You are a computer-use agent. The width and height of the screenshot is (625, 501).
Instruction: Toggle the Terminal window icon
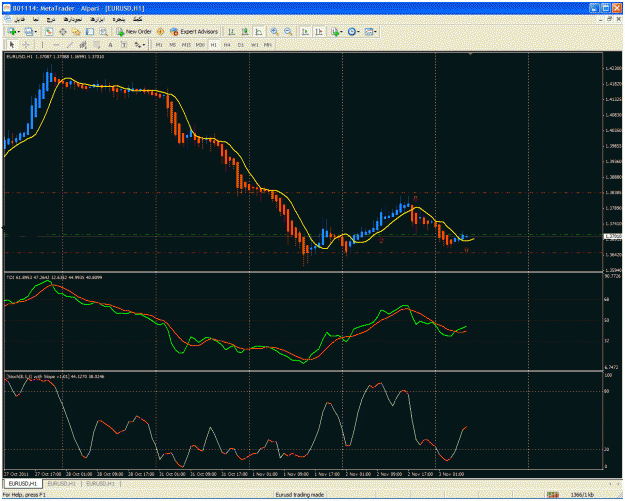90,31
